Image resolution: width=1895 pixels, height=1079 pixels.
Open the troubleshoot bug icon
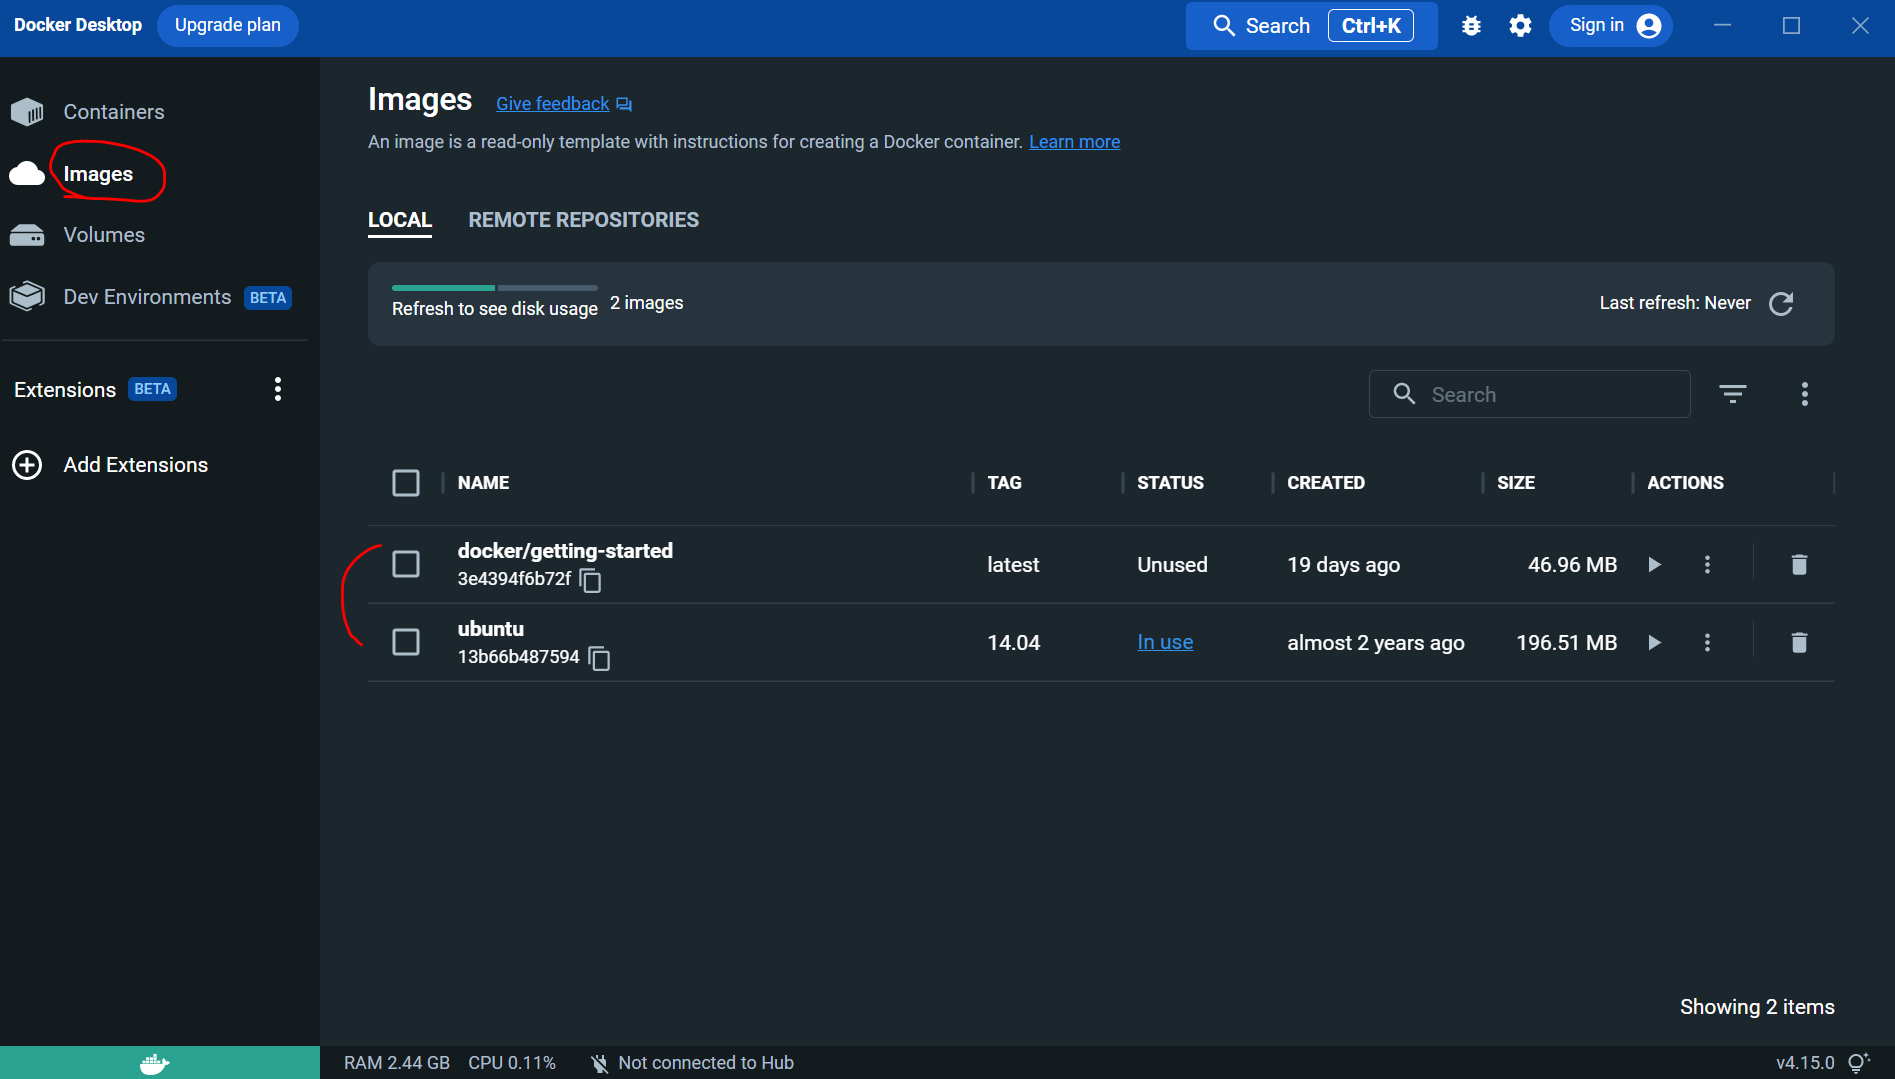click(x=1471, y=26)
